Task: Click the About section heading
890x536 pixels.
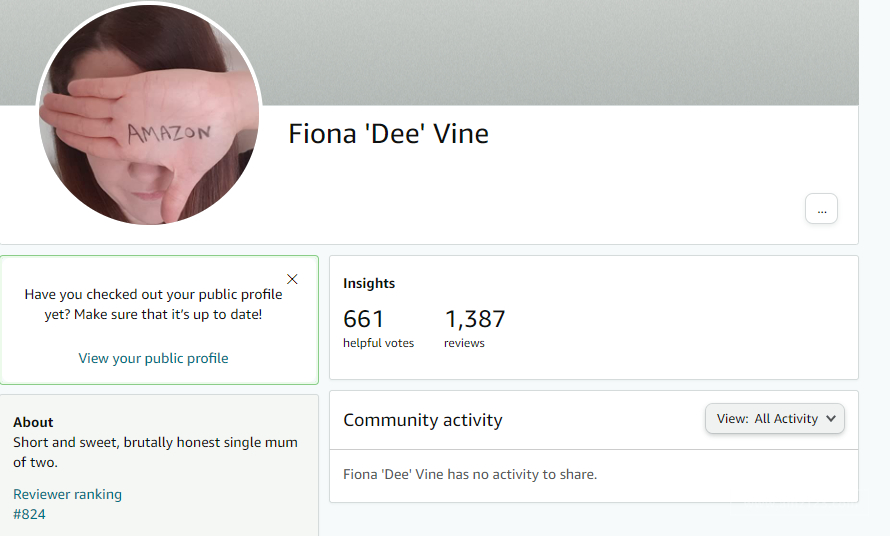Action: coord(33,422)
